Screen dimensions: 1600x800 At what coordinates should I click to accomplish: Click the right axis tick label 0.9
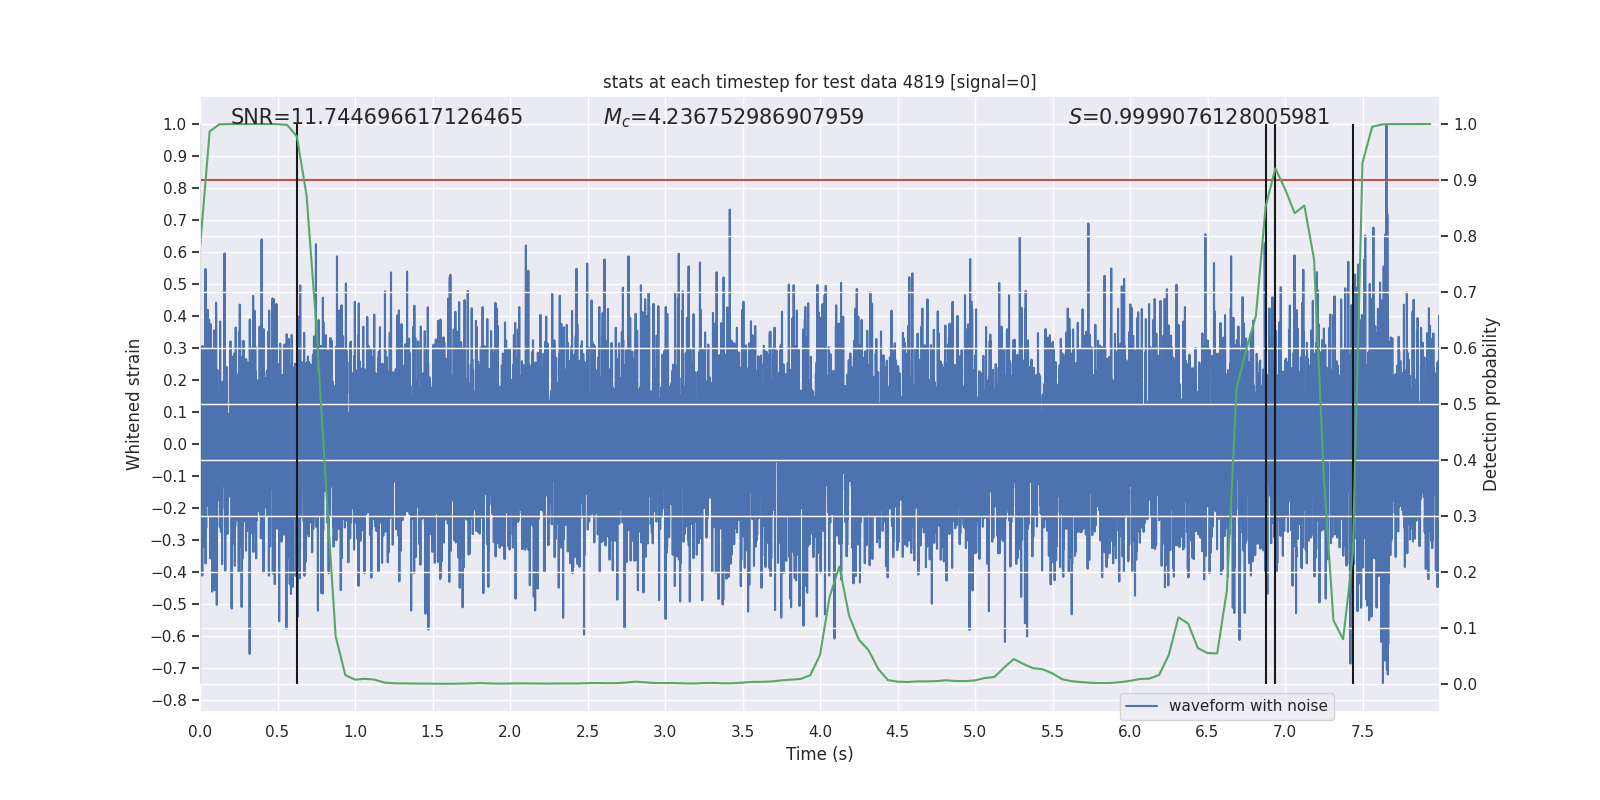coord(1465,180)
